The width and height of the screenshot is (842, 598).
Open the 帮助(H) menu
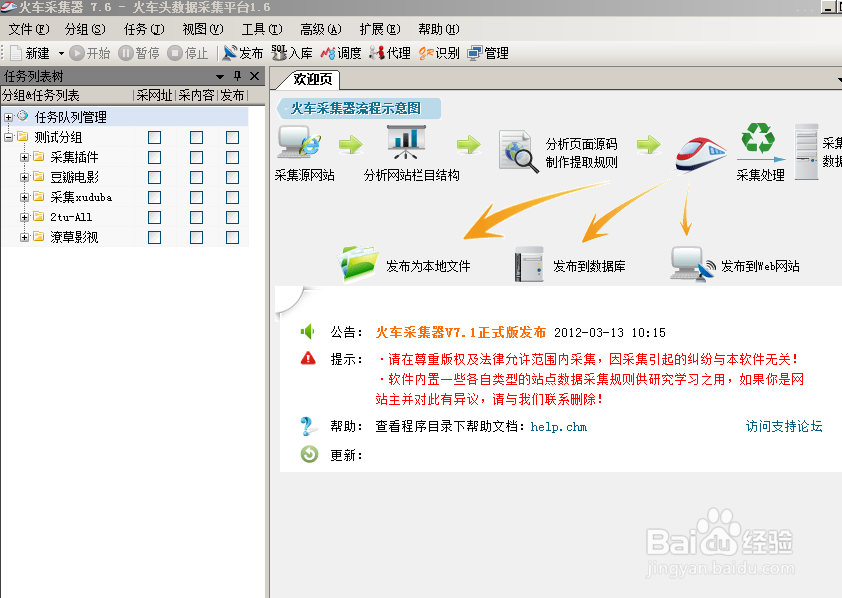439,29
